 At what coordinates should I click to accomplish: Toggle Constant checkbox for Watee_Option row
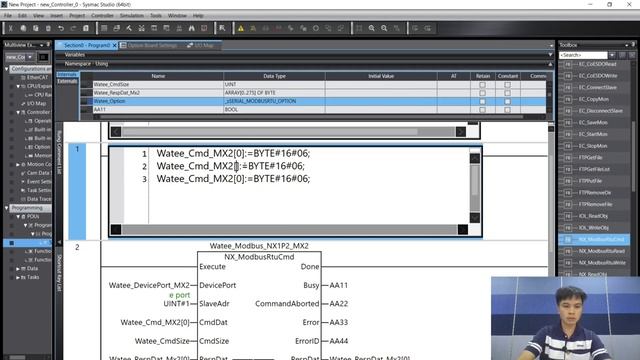pos(507,101)
